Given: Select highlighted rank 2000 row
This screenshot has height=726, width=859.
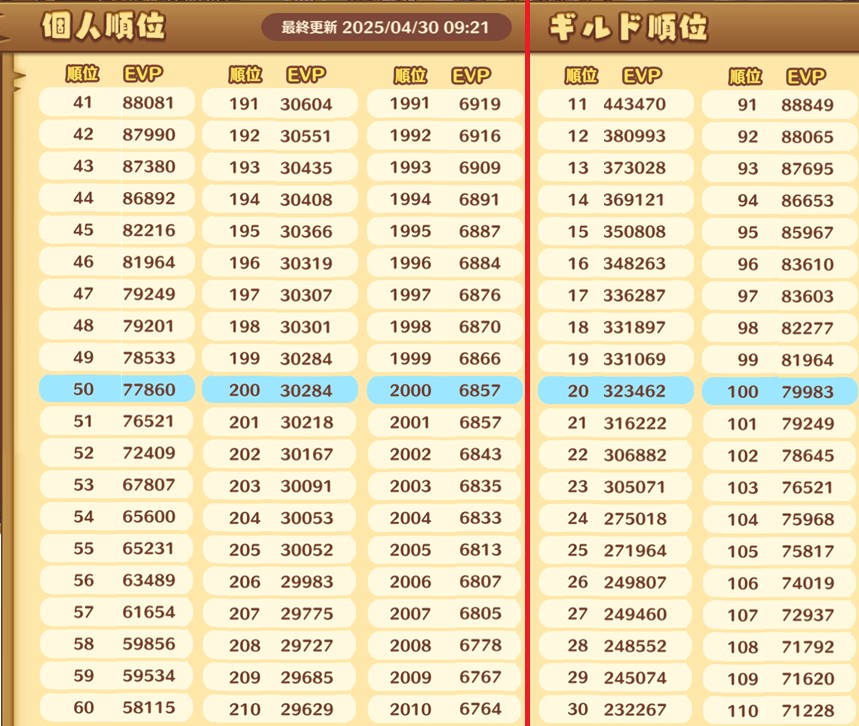Looking at the screenshot, I should [445, 390].
